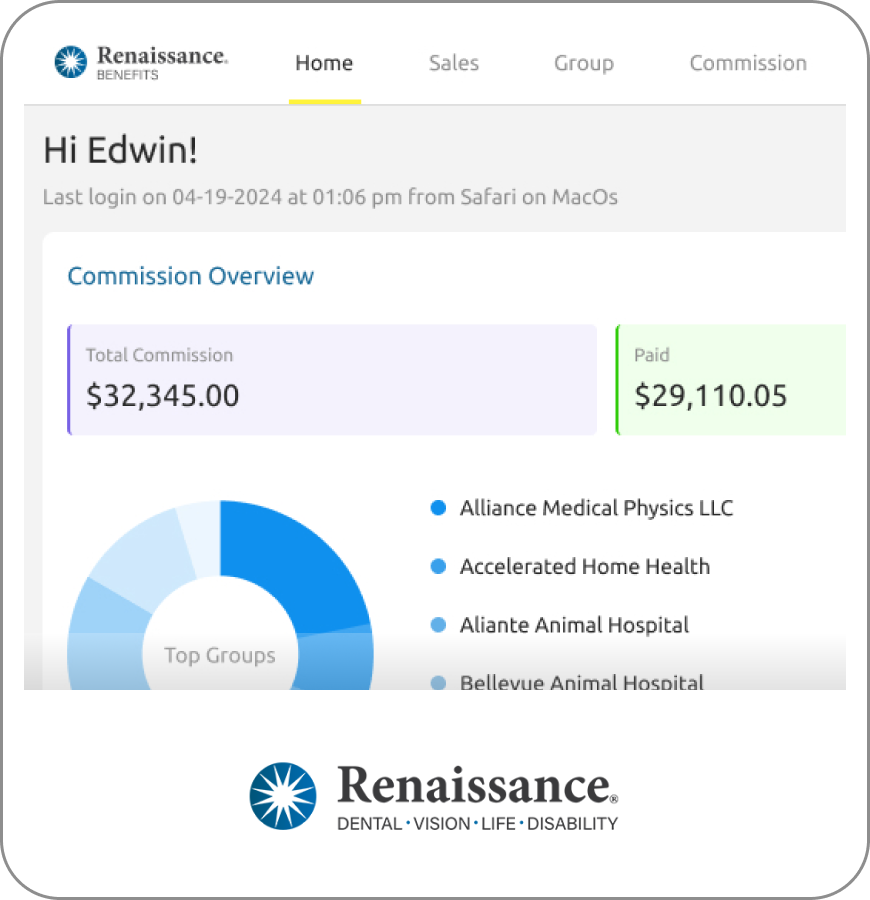Click the Renaissance starburst logo at bottom

tap(283, 796)
